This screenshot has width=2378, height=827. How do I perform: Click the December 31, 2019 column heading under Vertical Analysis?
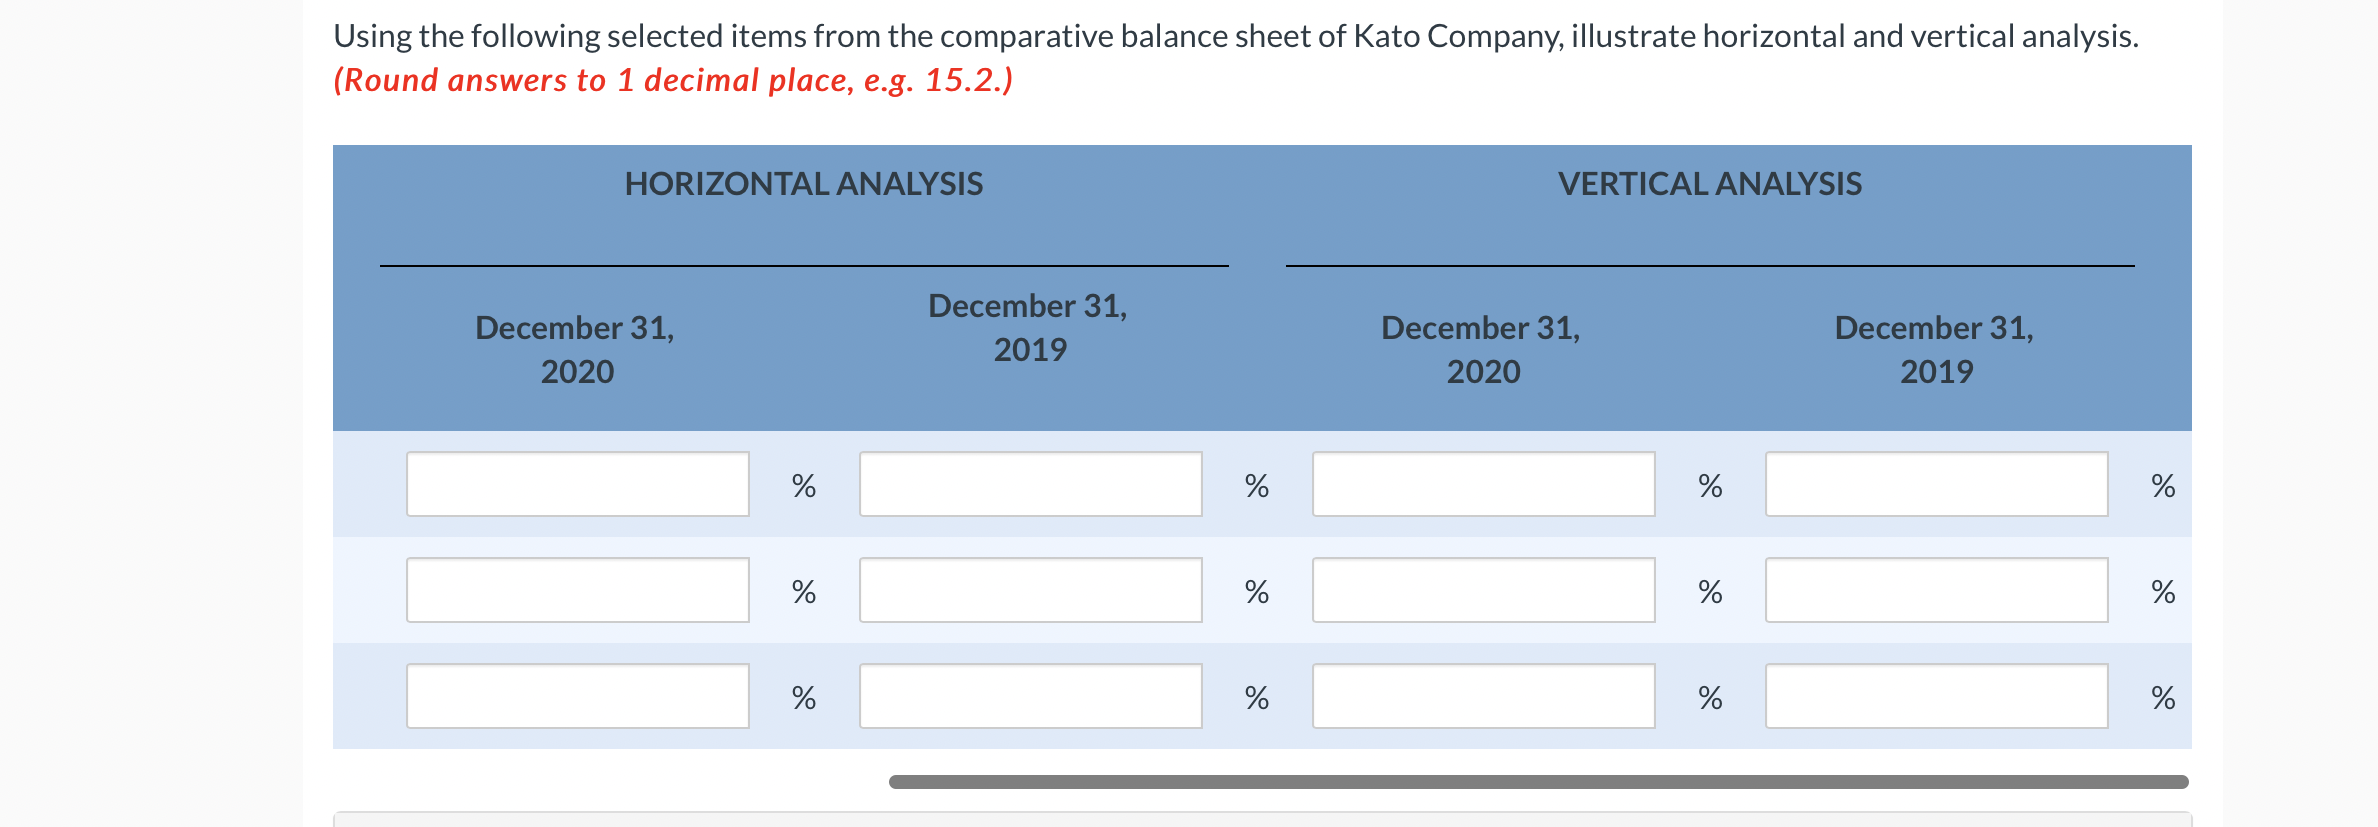point(1934,349)
